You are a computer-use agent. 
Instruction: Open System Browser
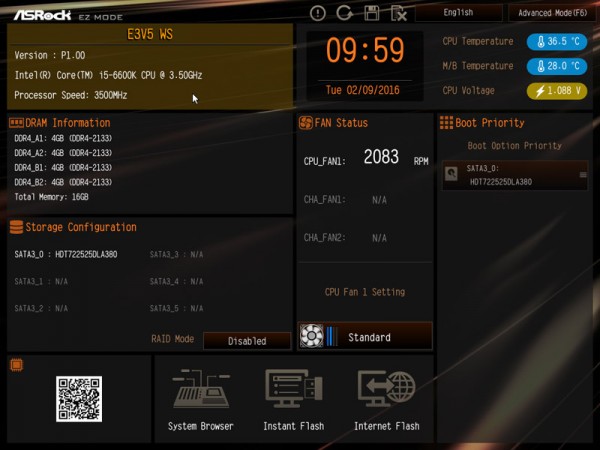[201, 399]
